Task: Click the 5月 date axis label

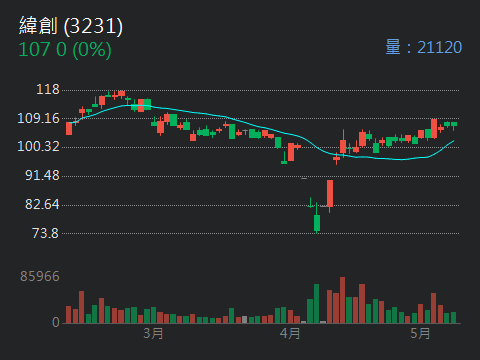Action: [x=420, y=333]
